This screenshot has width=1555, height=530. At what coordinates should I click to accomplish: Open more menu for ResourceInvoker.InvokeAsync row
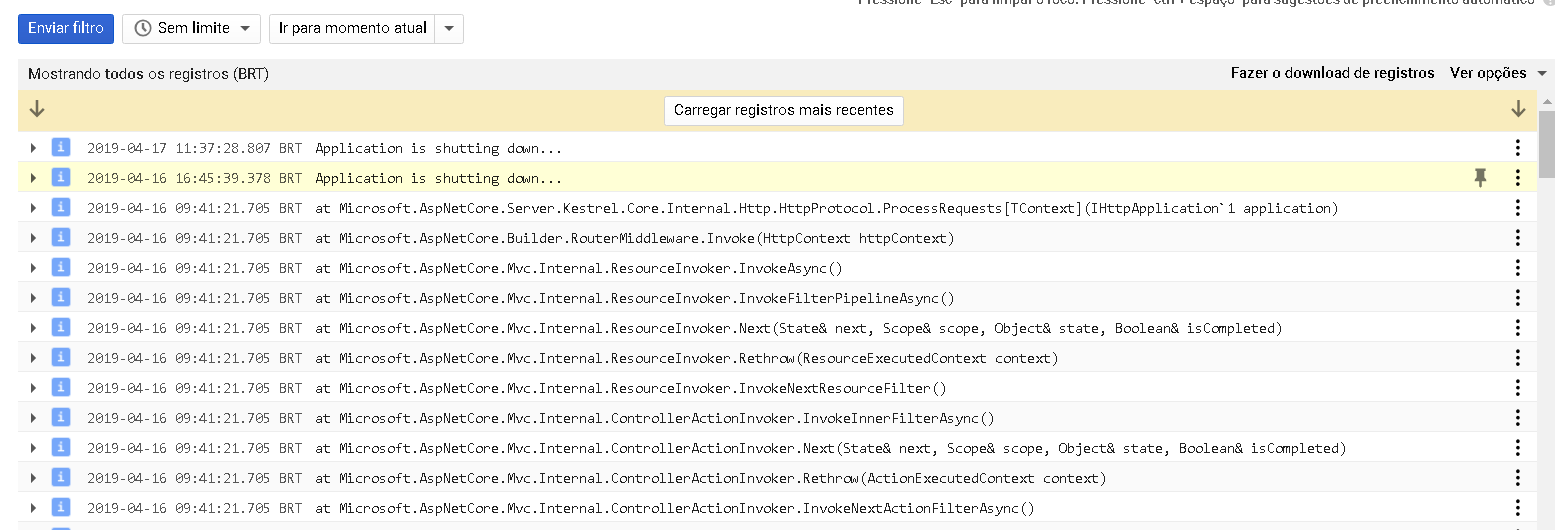[x=1518, y=268]
